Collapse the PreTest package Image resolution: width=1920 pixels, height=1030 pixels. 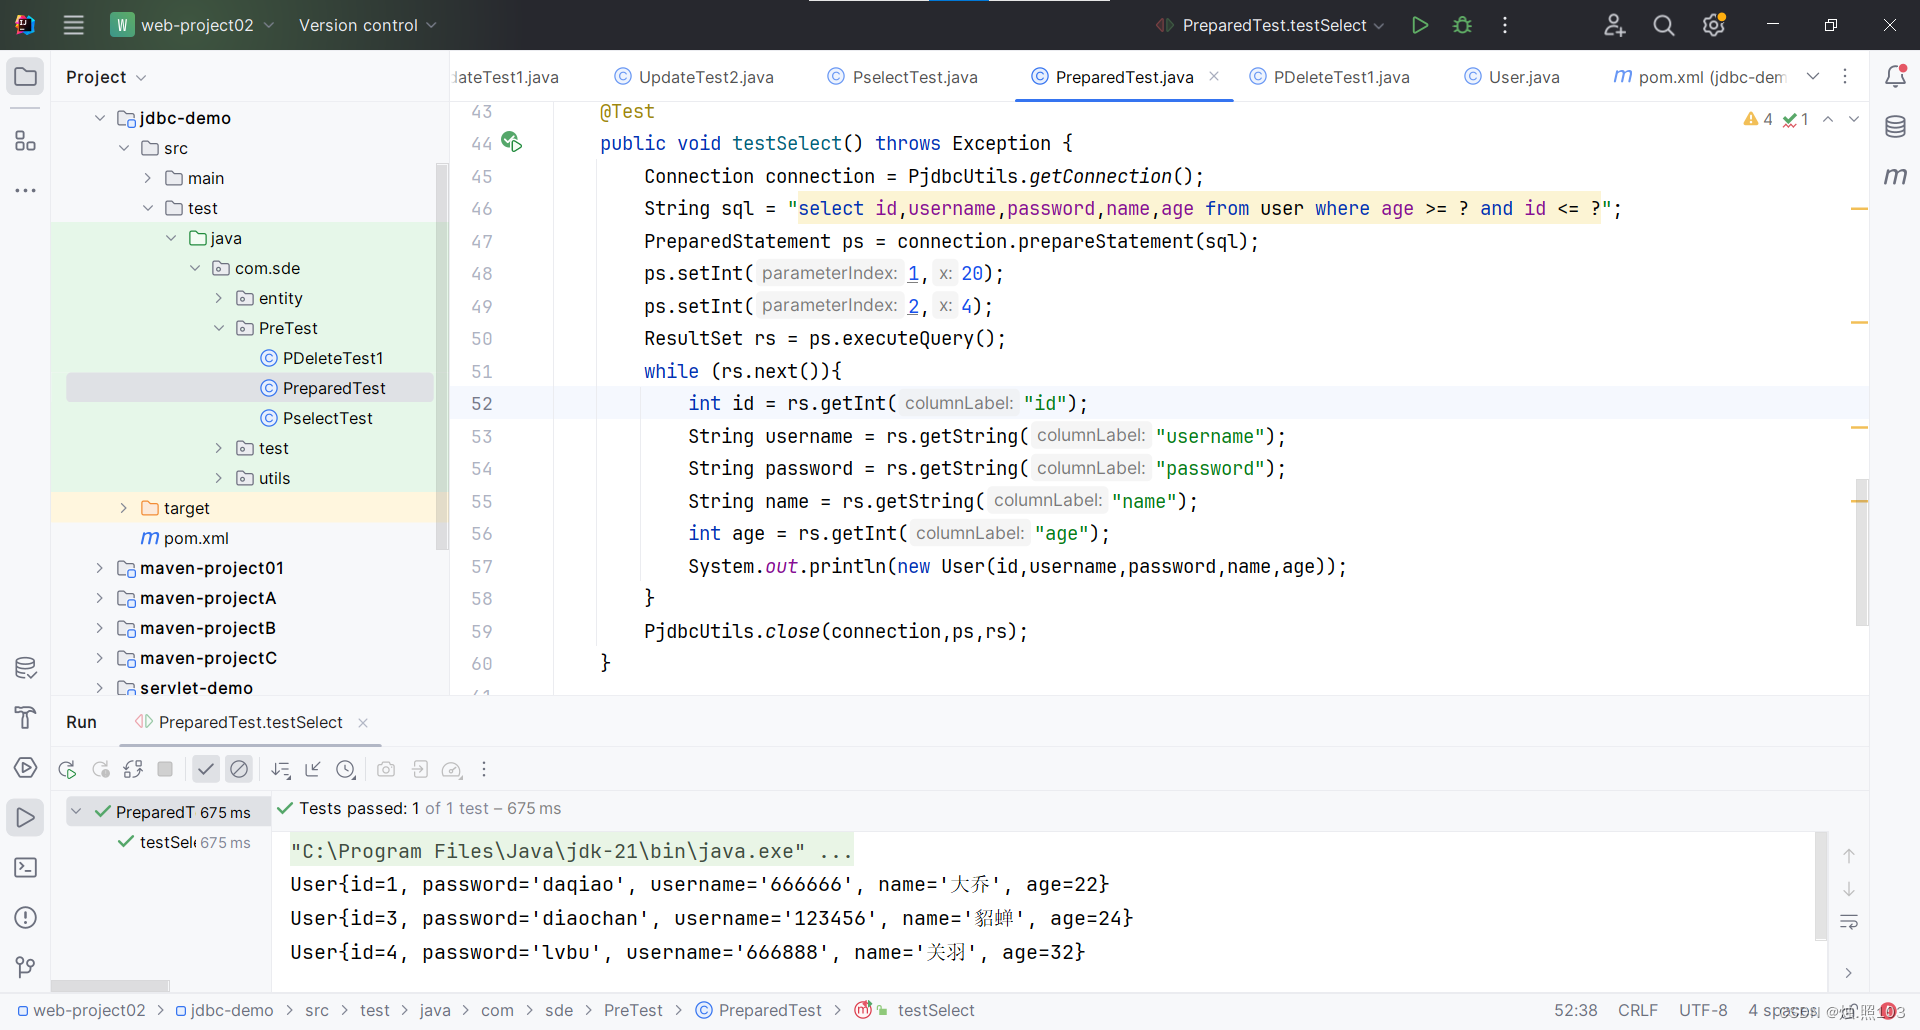(218, 328)
